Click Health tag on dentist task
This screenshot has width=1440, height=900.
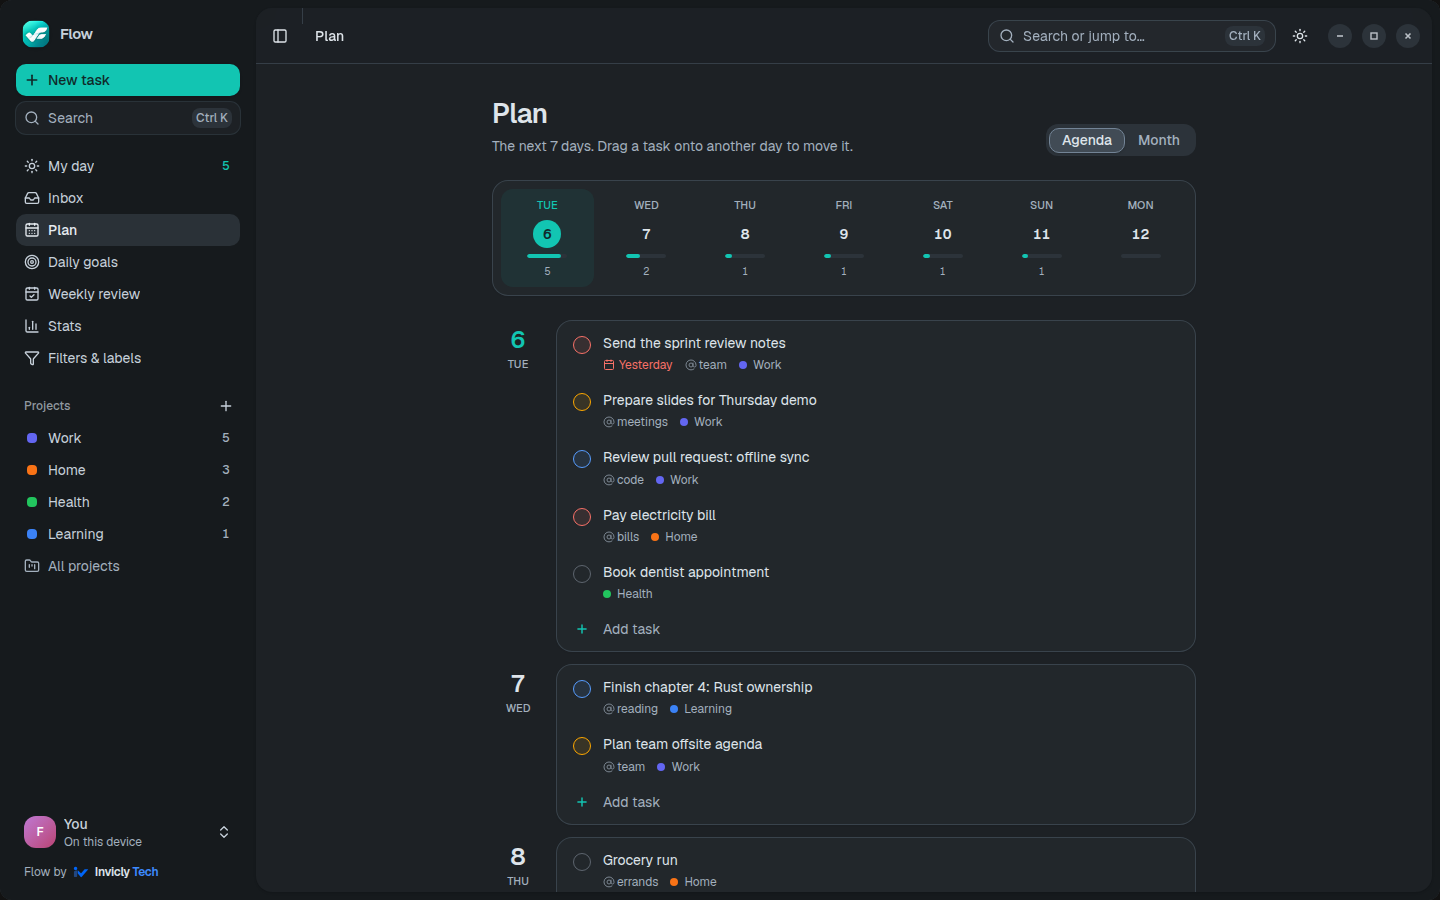click(x=628, y=594)
